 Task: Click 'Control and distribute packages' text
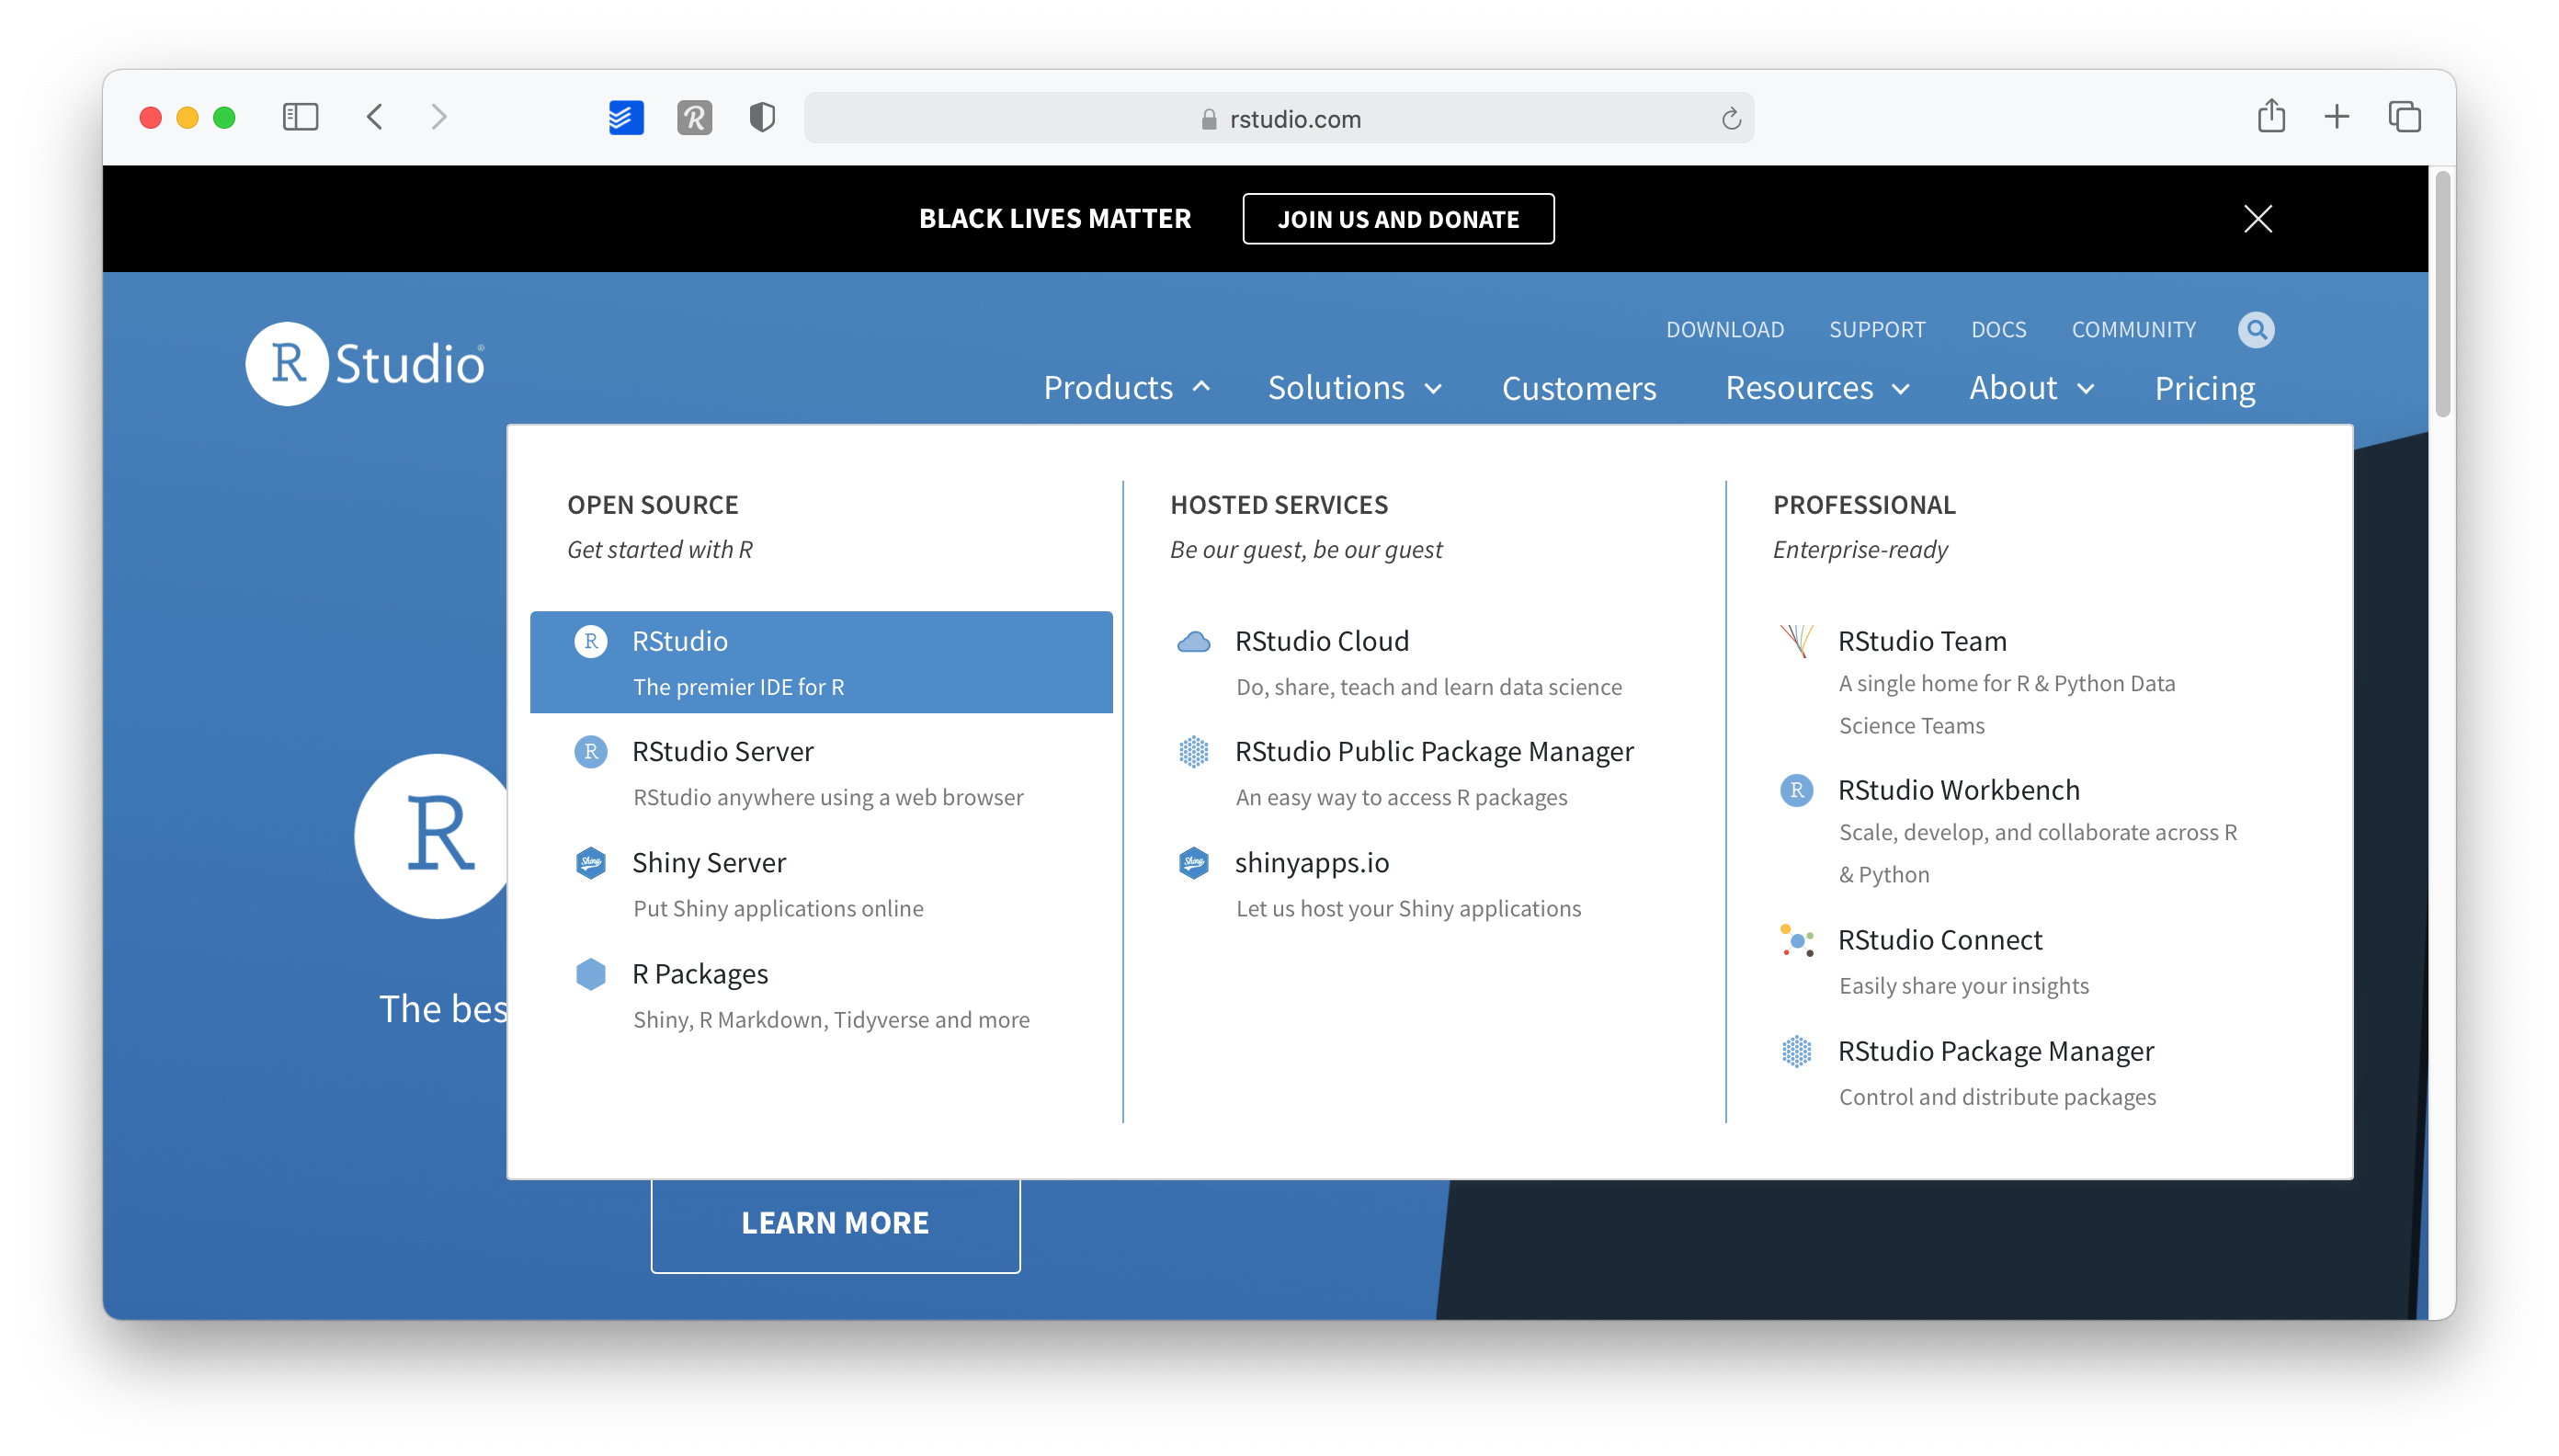[x=1996, y=1097]
